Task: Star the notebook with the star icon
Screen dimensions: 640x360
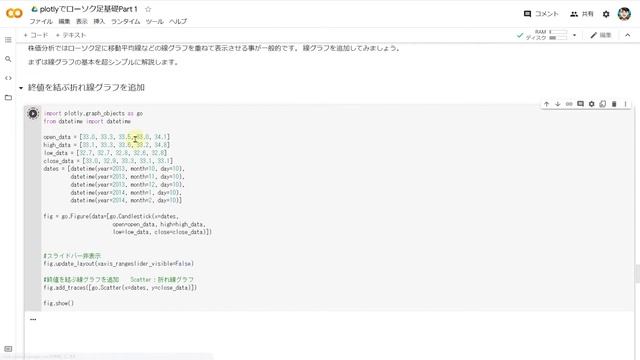Action: [148, 9]
